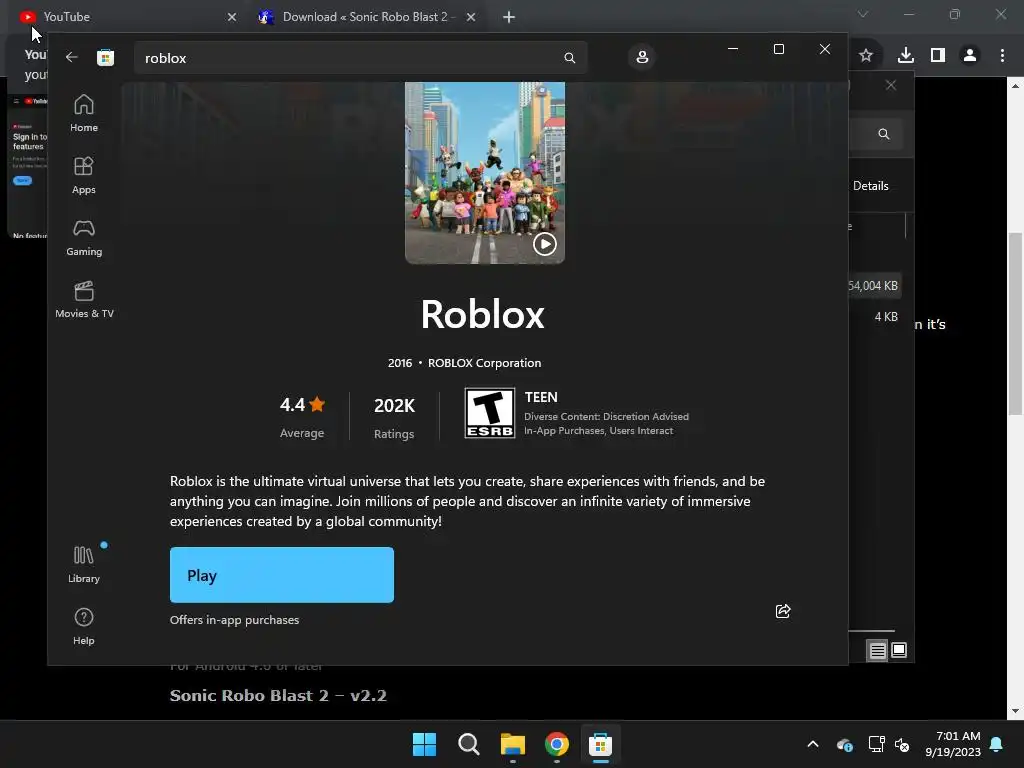Open Chrome three-dot menu
This screenshot has width=1024, height=768.
(x=1002, y=56)
